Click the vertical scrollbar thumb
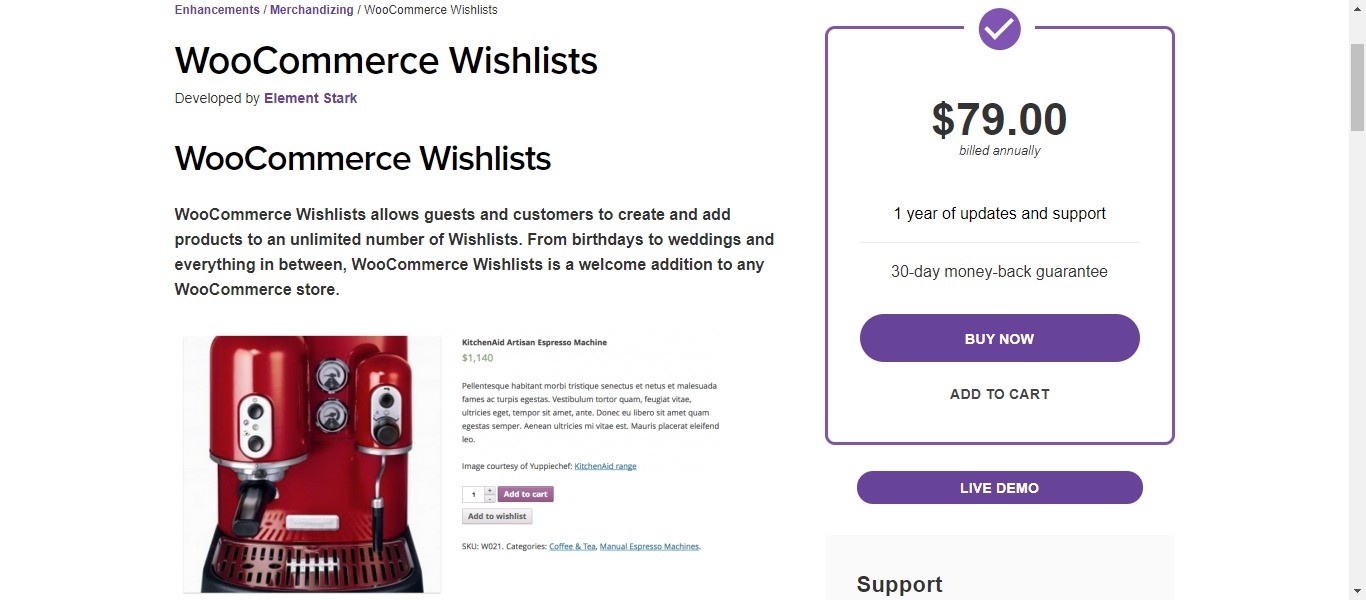Screen dimensions: 1366x600 tap(1357, 88)
